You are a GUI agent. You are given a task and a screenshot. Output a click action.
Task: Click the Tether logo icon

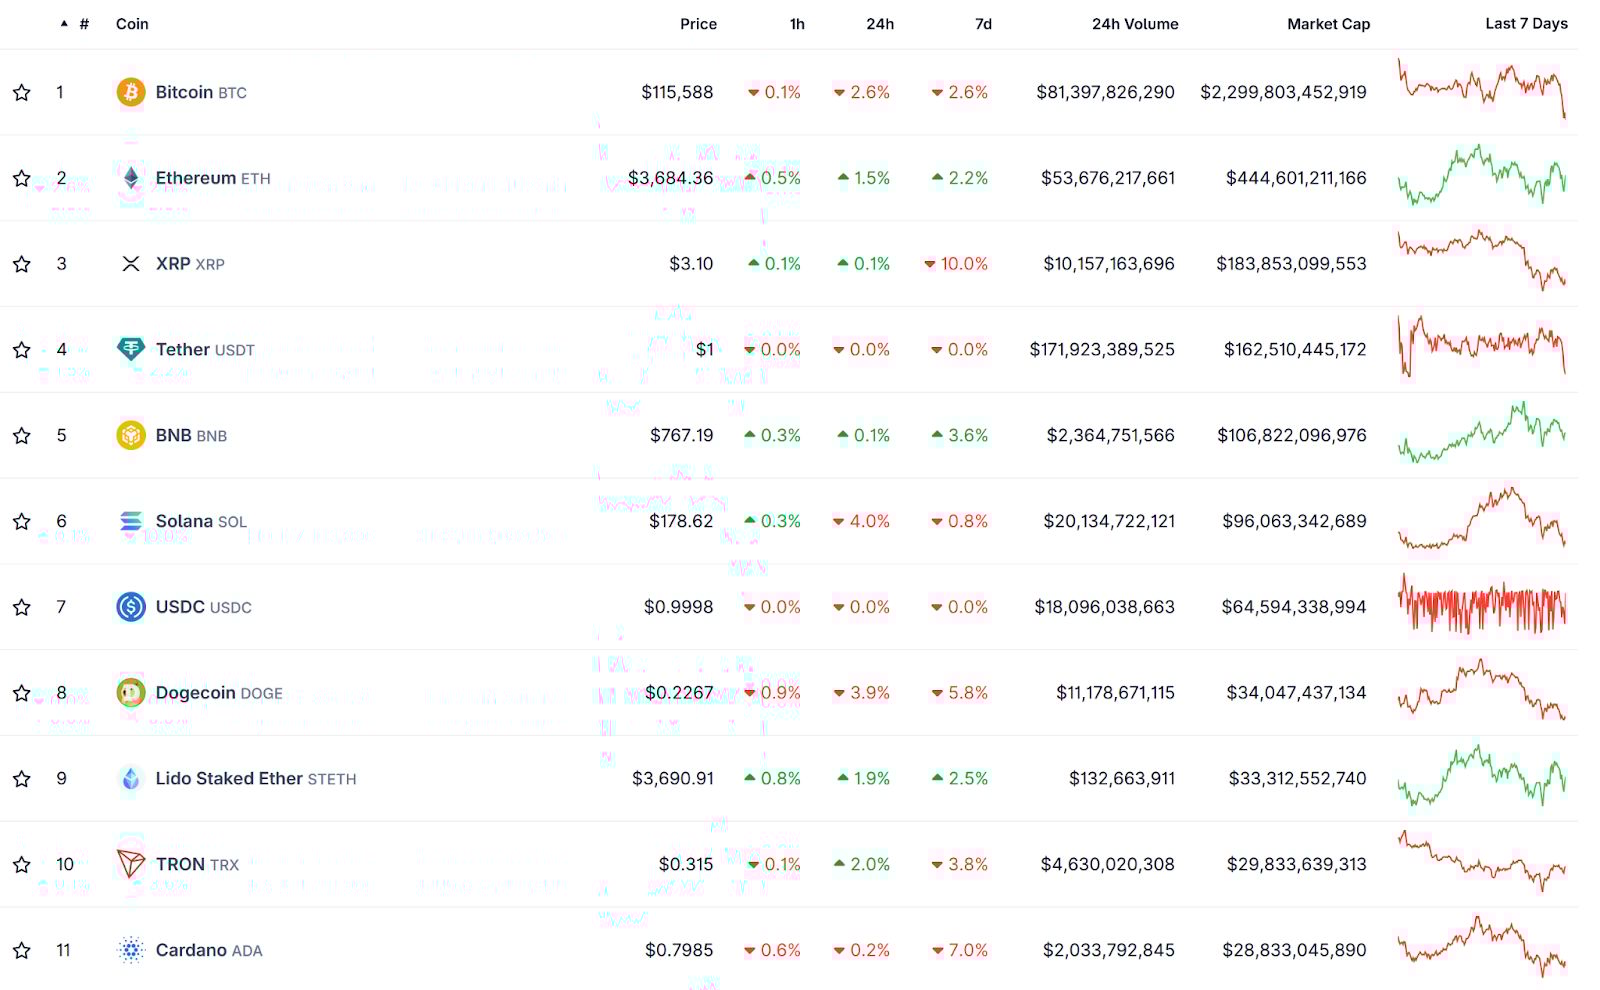coord(131,349)
